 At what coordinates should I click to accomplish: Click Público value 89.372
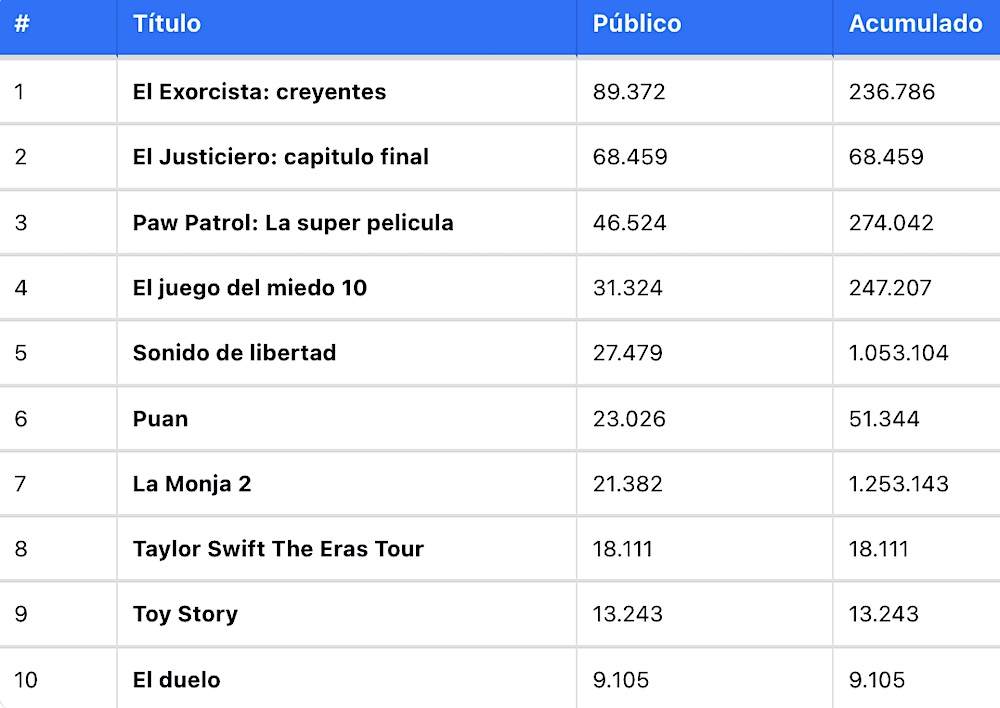coord(629,92)
